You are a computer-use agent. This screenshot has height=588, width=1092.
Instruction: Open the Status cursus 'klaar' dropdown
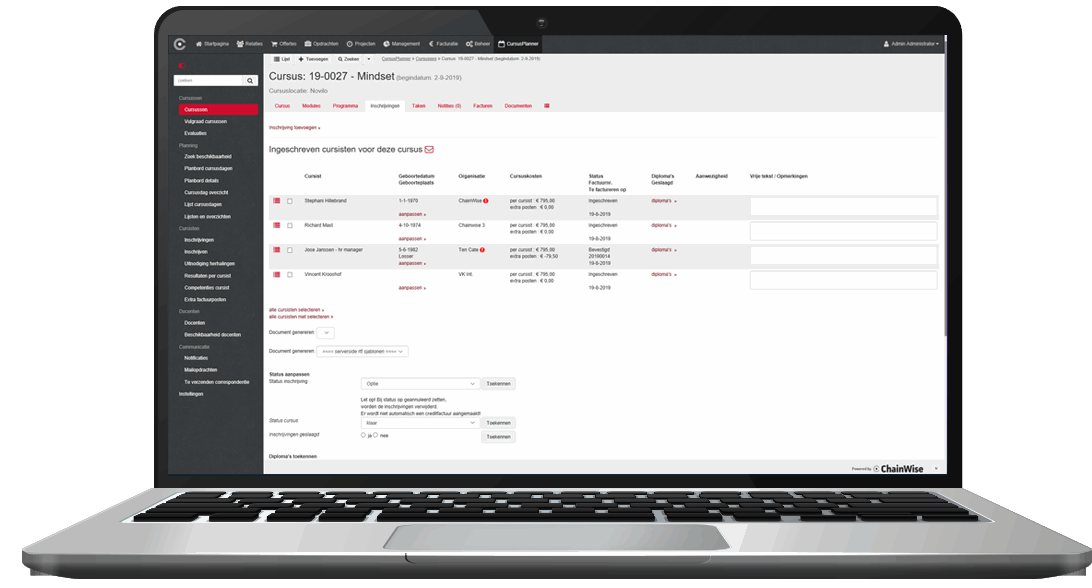(420, 422)
